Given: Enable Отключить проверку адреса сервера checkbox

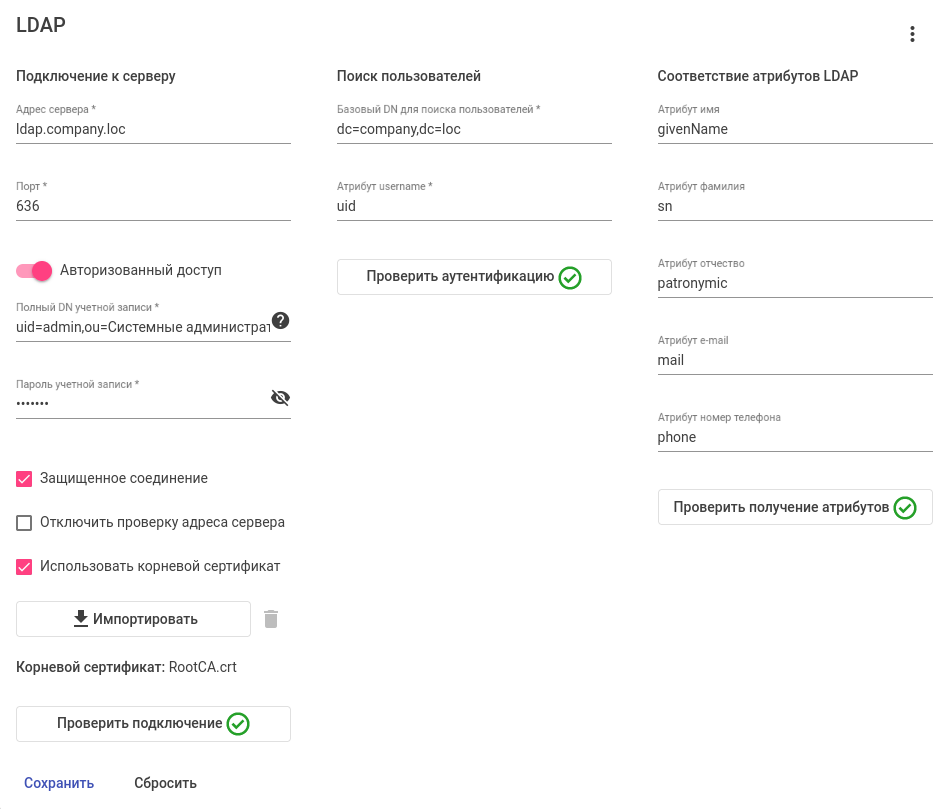Looking at the screenshot, I should click(x=25, y=523).
